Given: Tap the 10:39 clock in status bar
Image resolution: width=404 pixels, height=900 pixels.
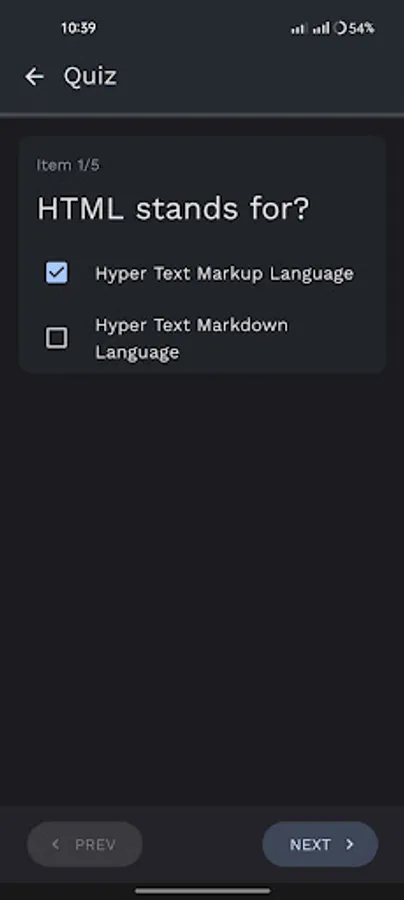Looking at the screenshot, I should tap(78, 28).
